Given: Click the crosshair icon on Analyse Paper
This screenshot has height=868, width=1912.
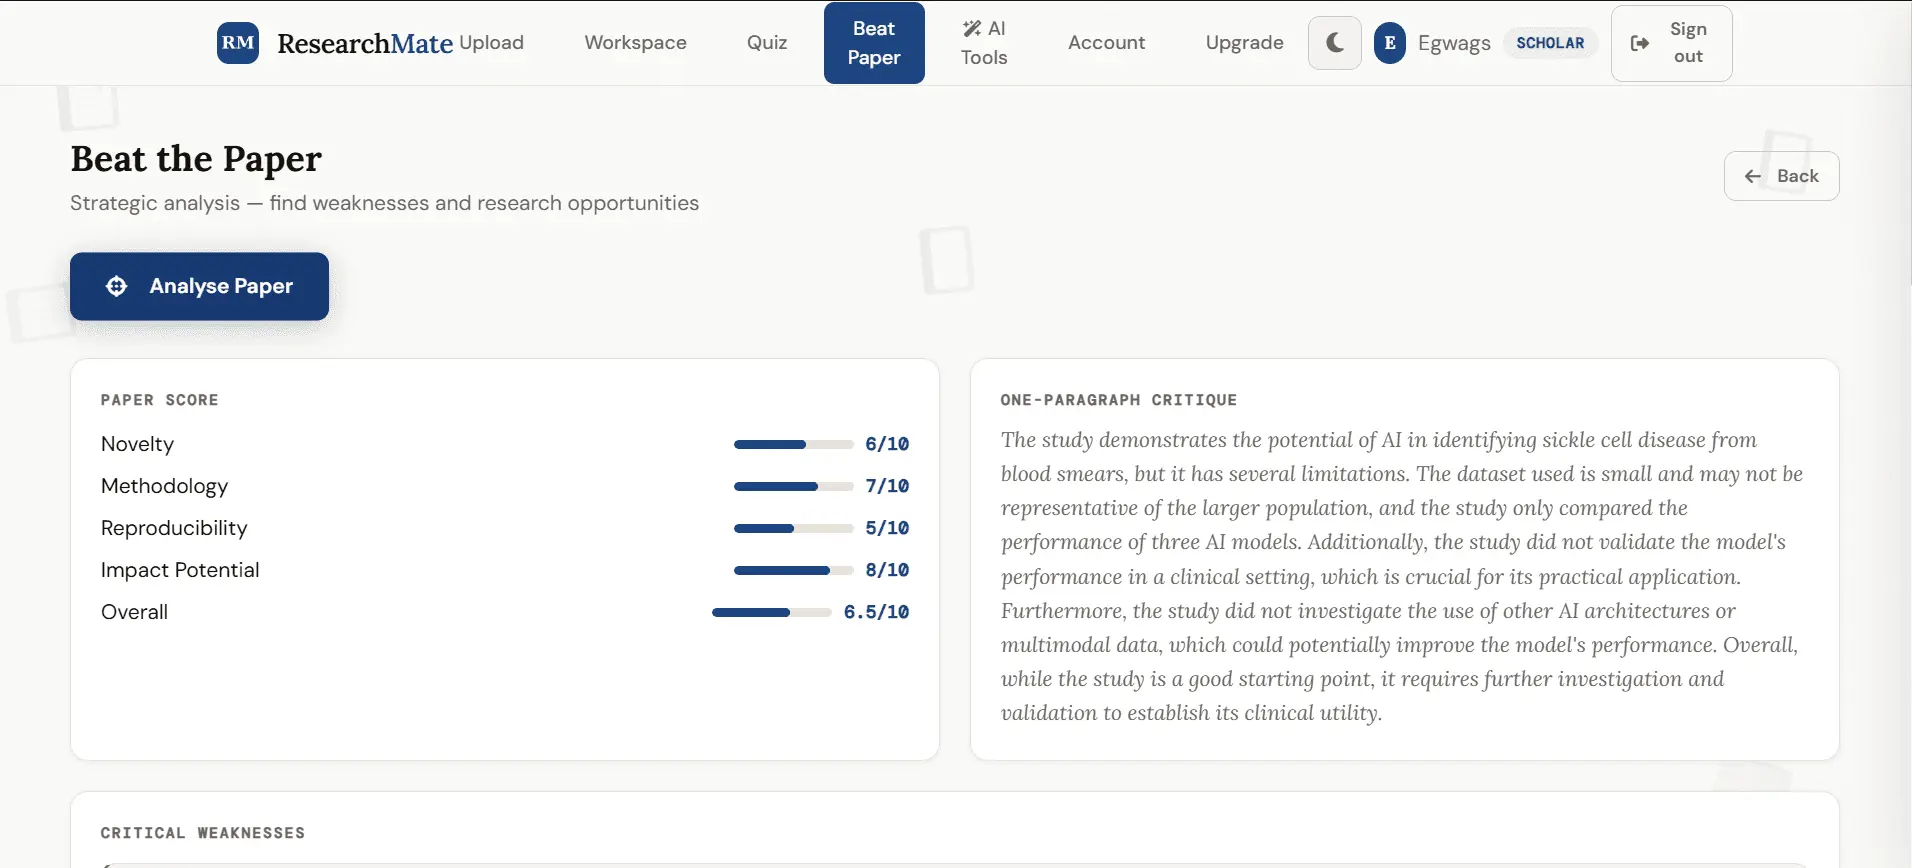Looking at the screenshot, I should point(117,286).
